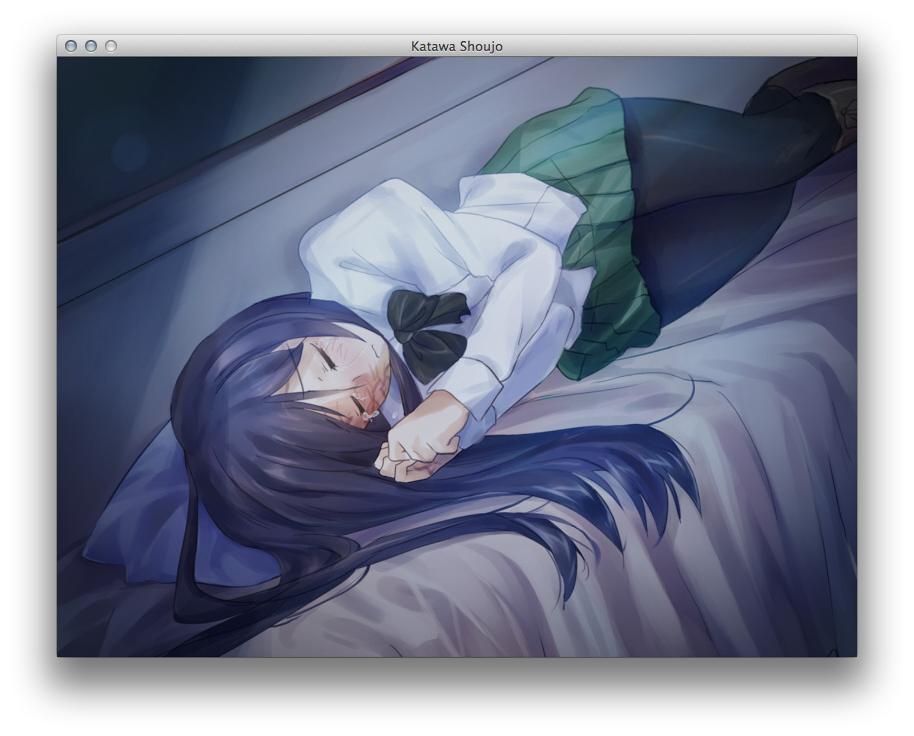This screenshot has height=736, width=914.
Task: Click the zoom button of Katawa Shoujo window
Action: click(111, 46)
